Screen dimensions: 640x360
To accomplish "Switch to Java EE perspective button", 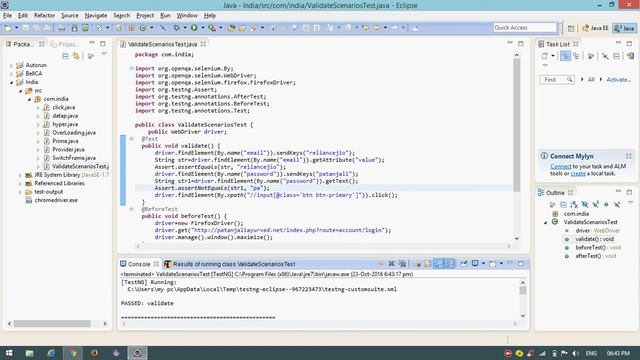I will pyautogui.click(x=595, y=28).
